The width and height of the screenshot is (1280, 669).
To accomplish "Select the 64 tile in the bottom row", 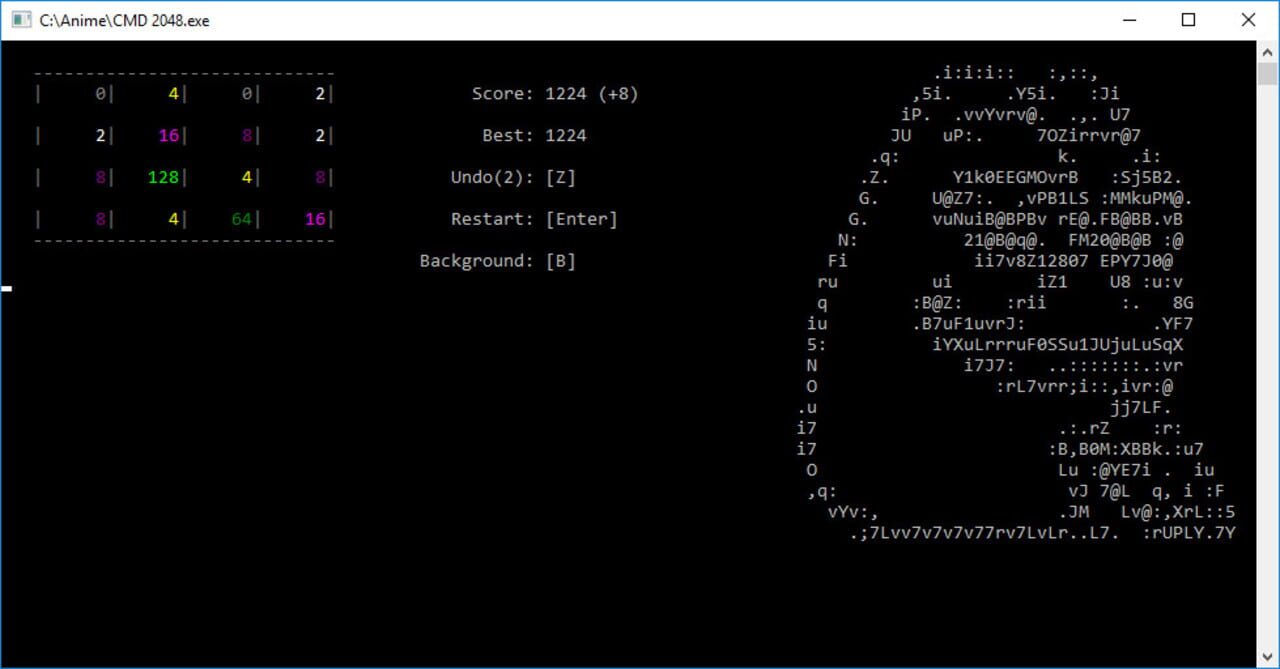I will pos(243,219).
